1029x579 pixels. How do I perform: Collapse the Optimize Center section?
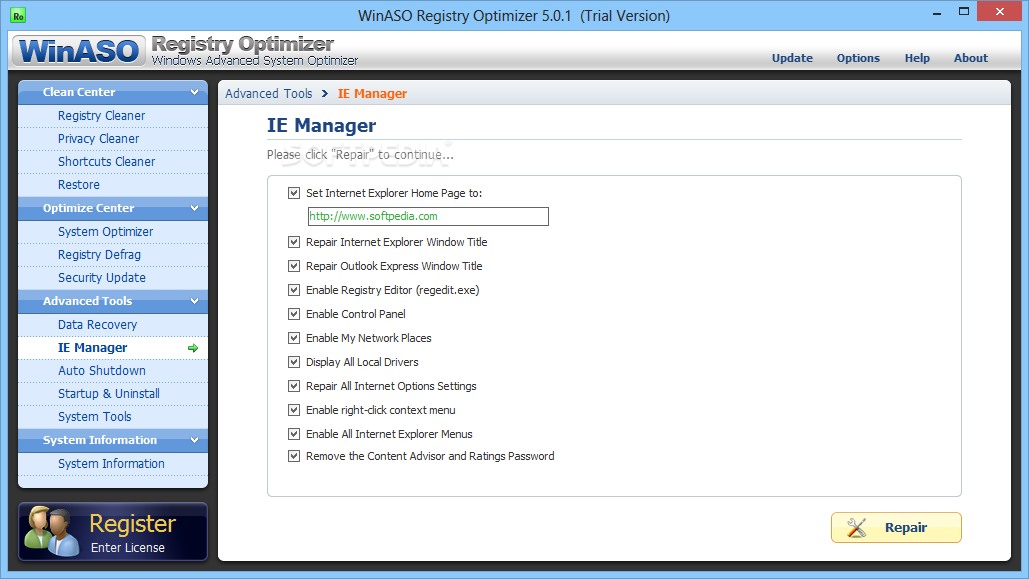tap(194, 208)
